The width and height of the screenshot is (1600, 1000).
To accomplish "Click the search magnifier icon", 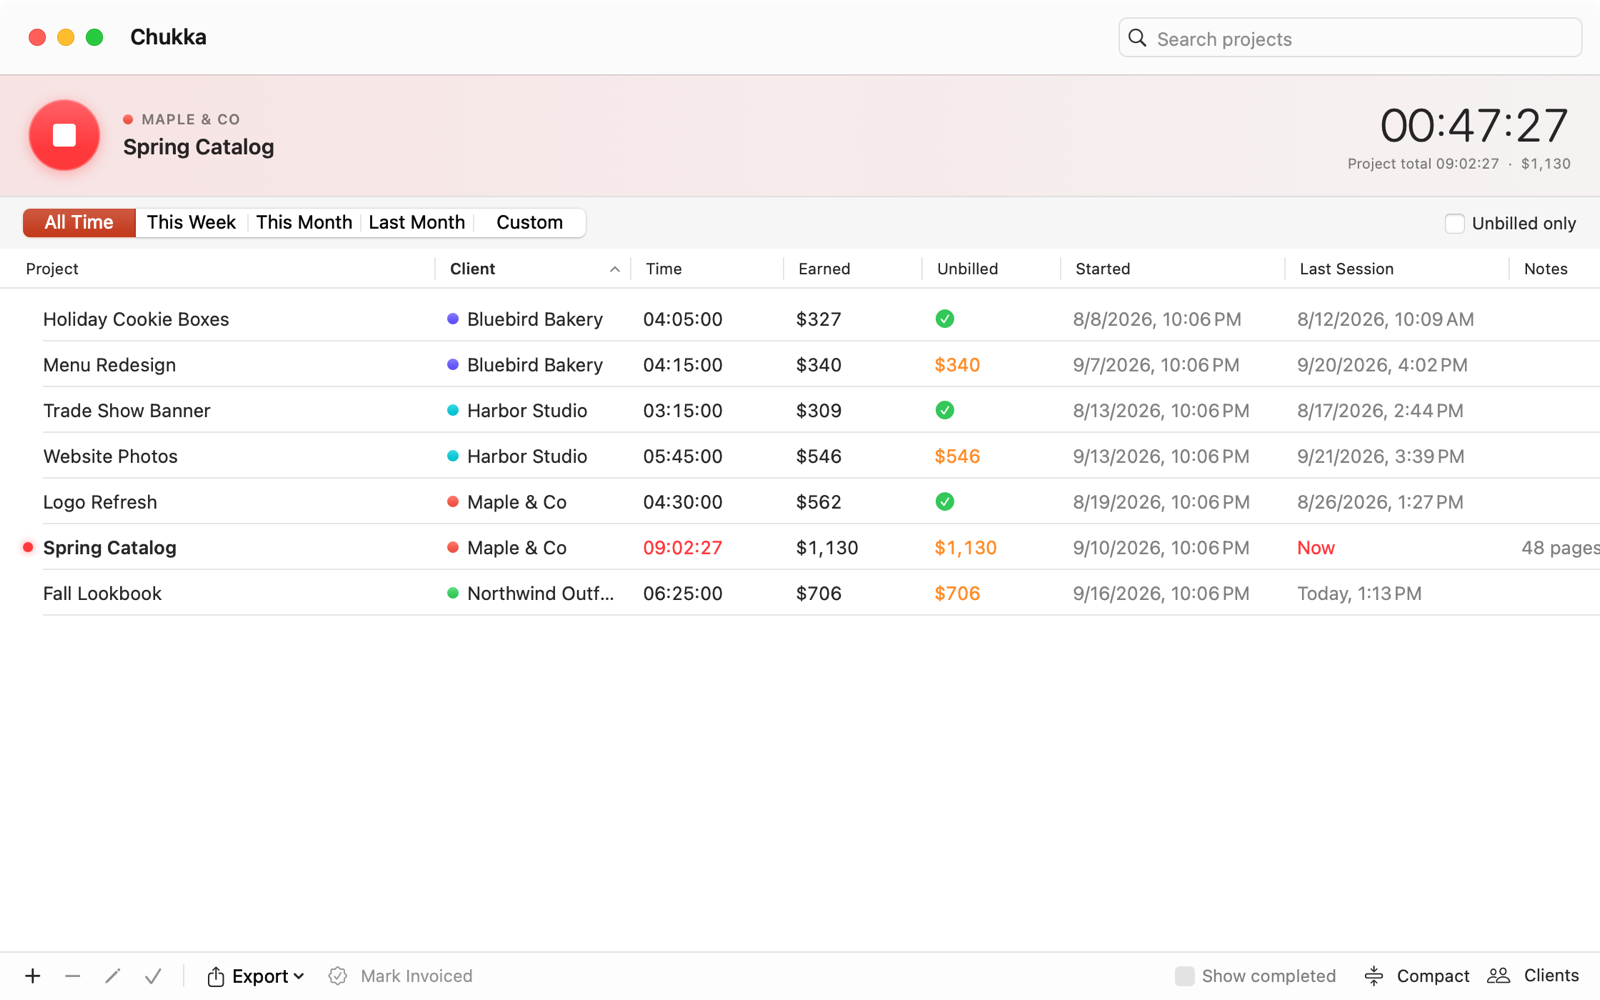I will (x=1137, y=38).
